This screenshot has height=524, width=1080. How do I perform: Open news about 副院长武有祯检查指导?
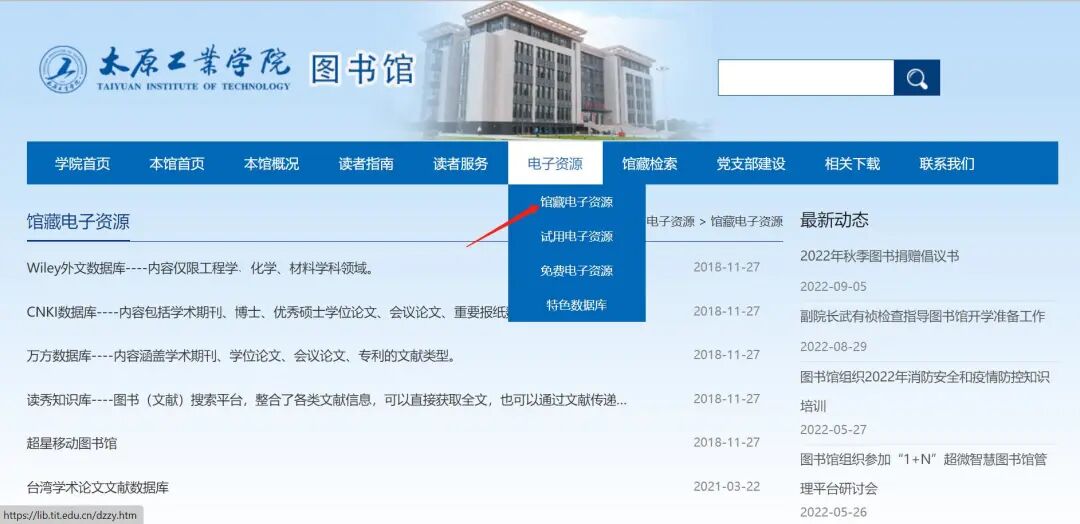tap(922, 317)
